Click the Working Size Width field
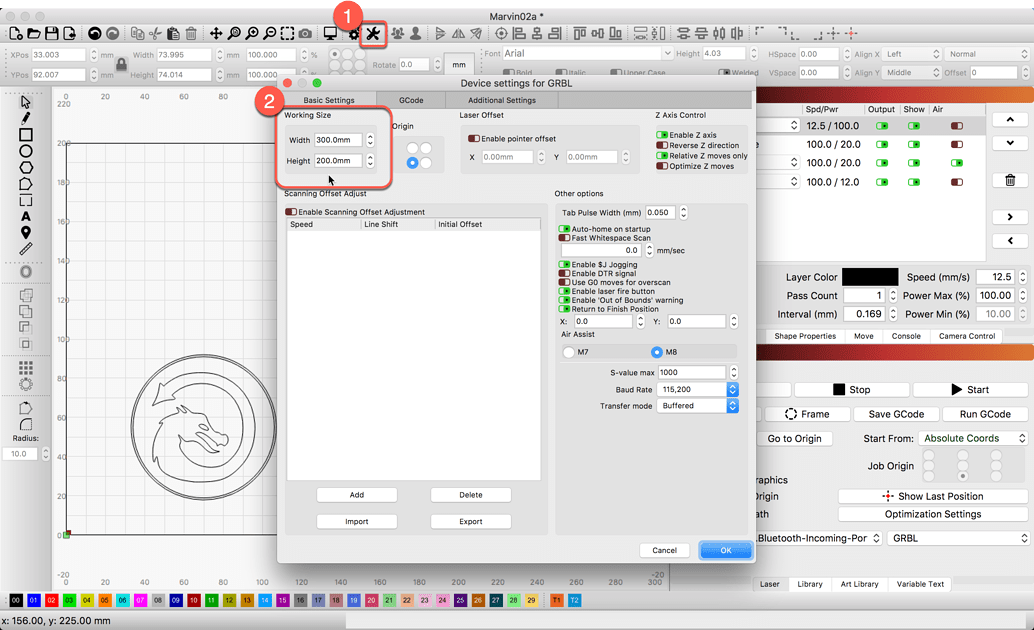Viewport: 1034px width, 630px height. point(338,140)
